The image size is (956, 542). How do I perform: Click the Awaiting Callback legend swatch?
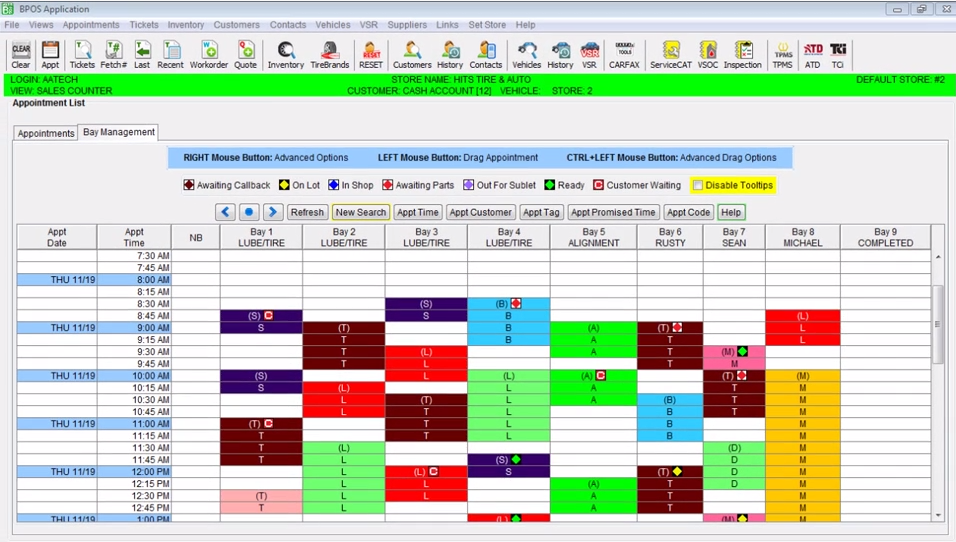click(x=189, y=185)
